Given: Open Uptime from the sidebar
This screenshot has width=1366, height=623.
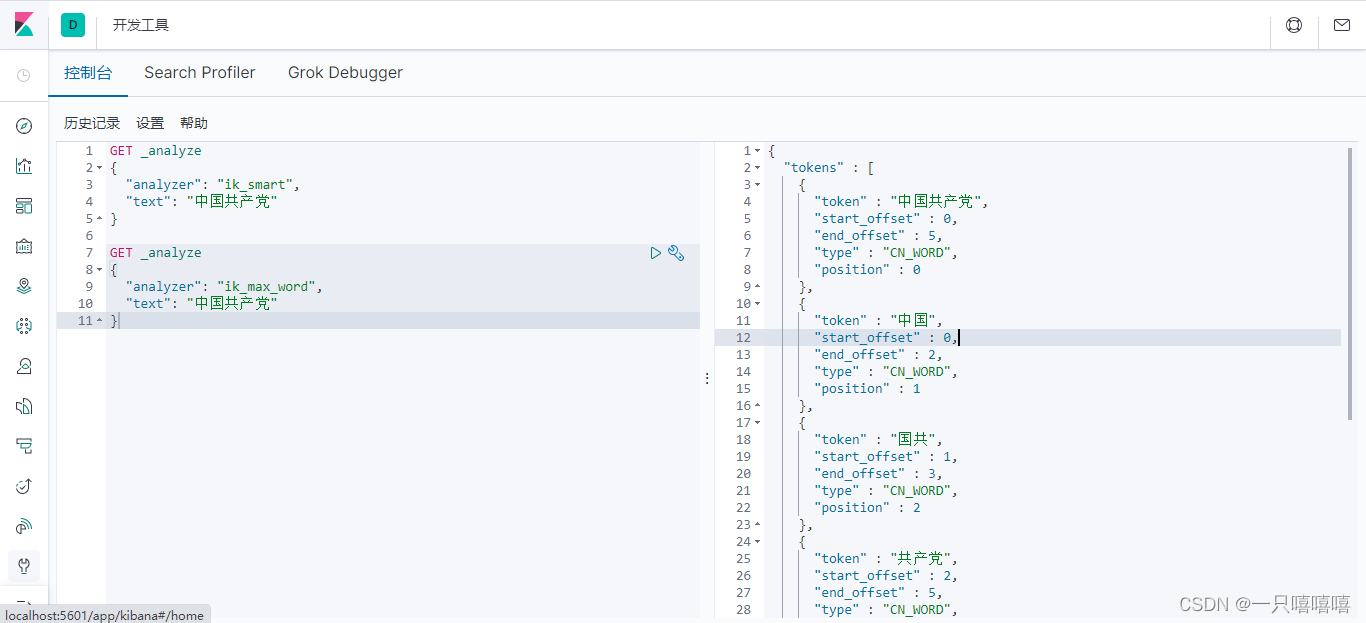Looking at the screenshot, I should [24, 486].
